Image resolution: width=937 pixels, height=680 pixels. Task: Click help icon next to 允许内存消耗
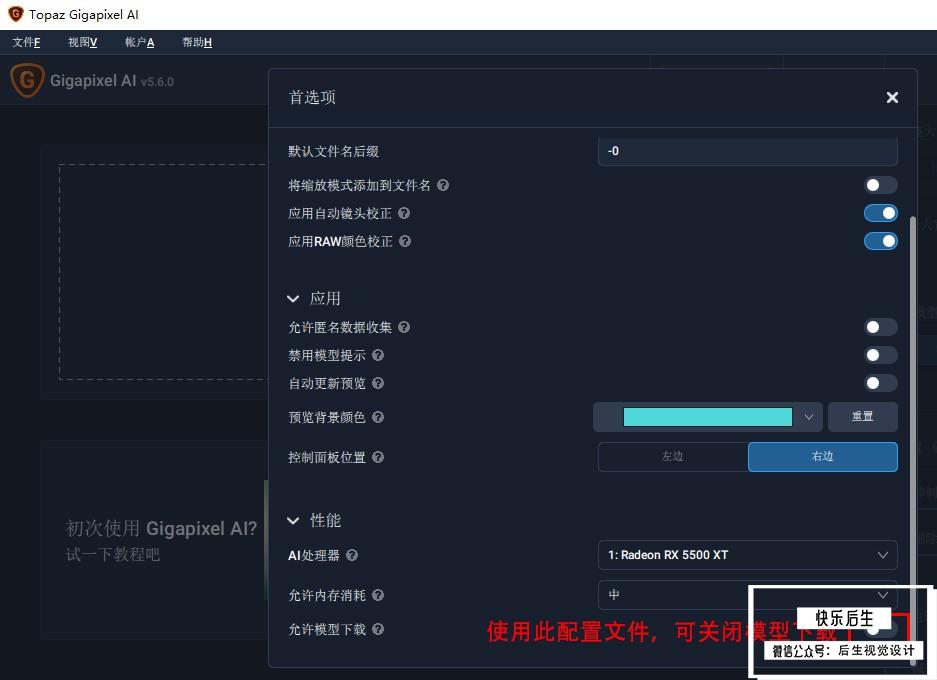click(378, 595)
